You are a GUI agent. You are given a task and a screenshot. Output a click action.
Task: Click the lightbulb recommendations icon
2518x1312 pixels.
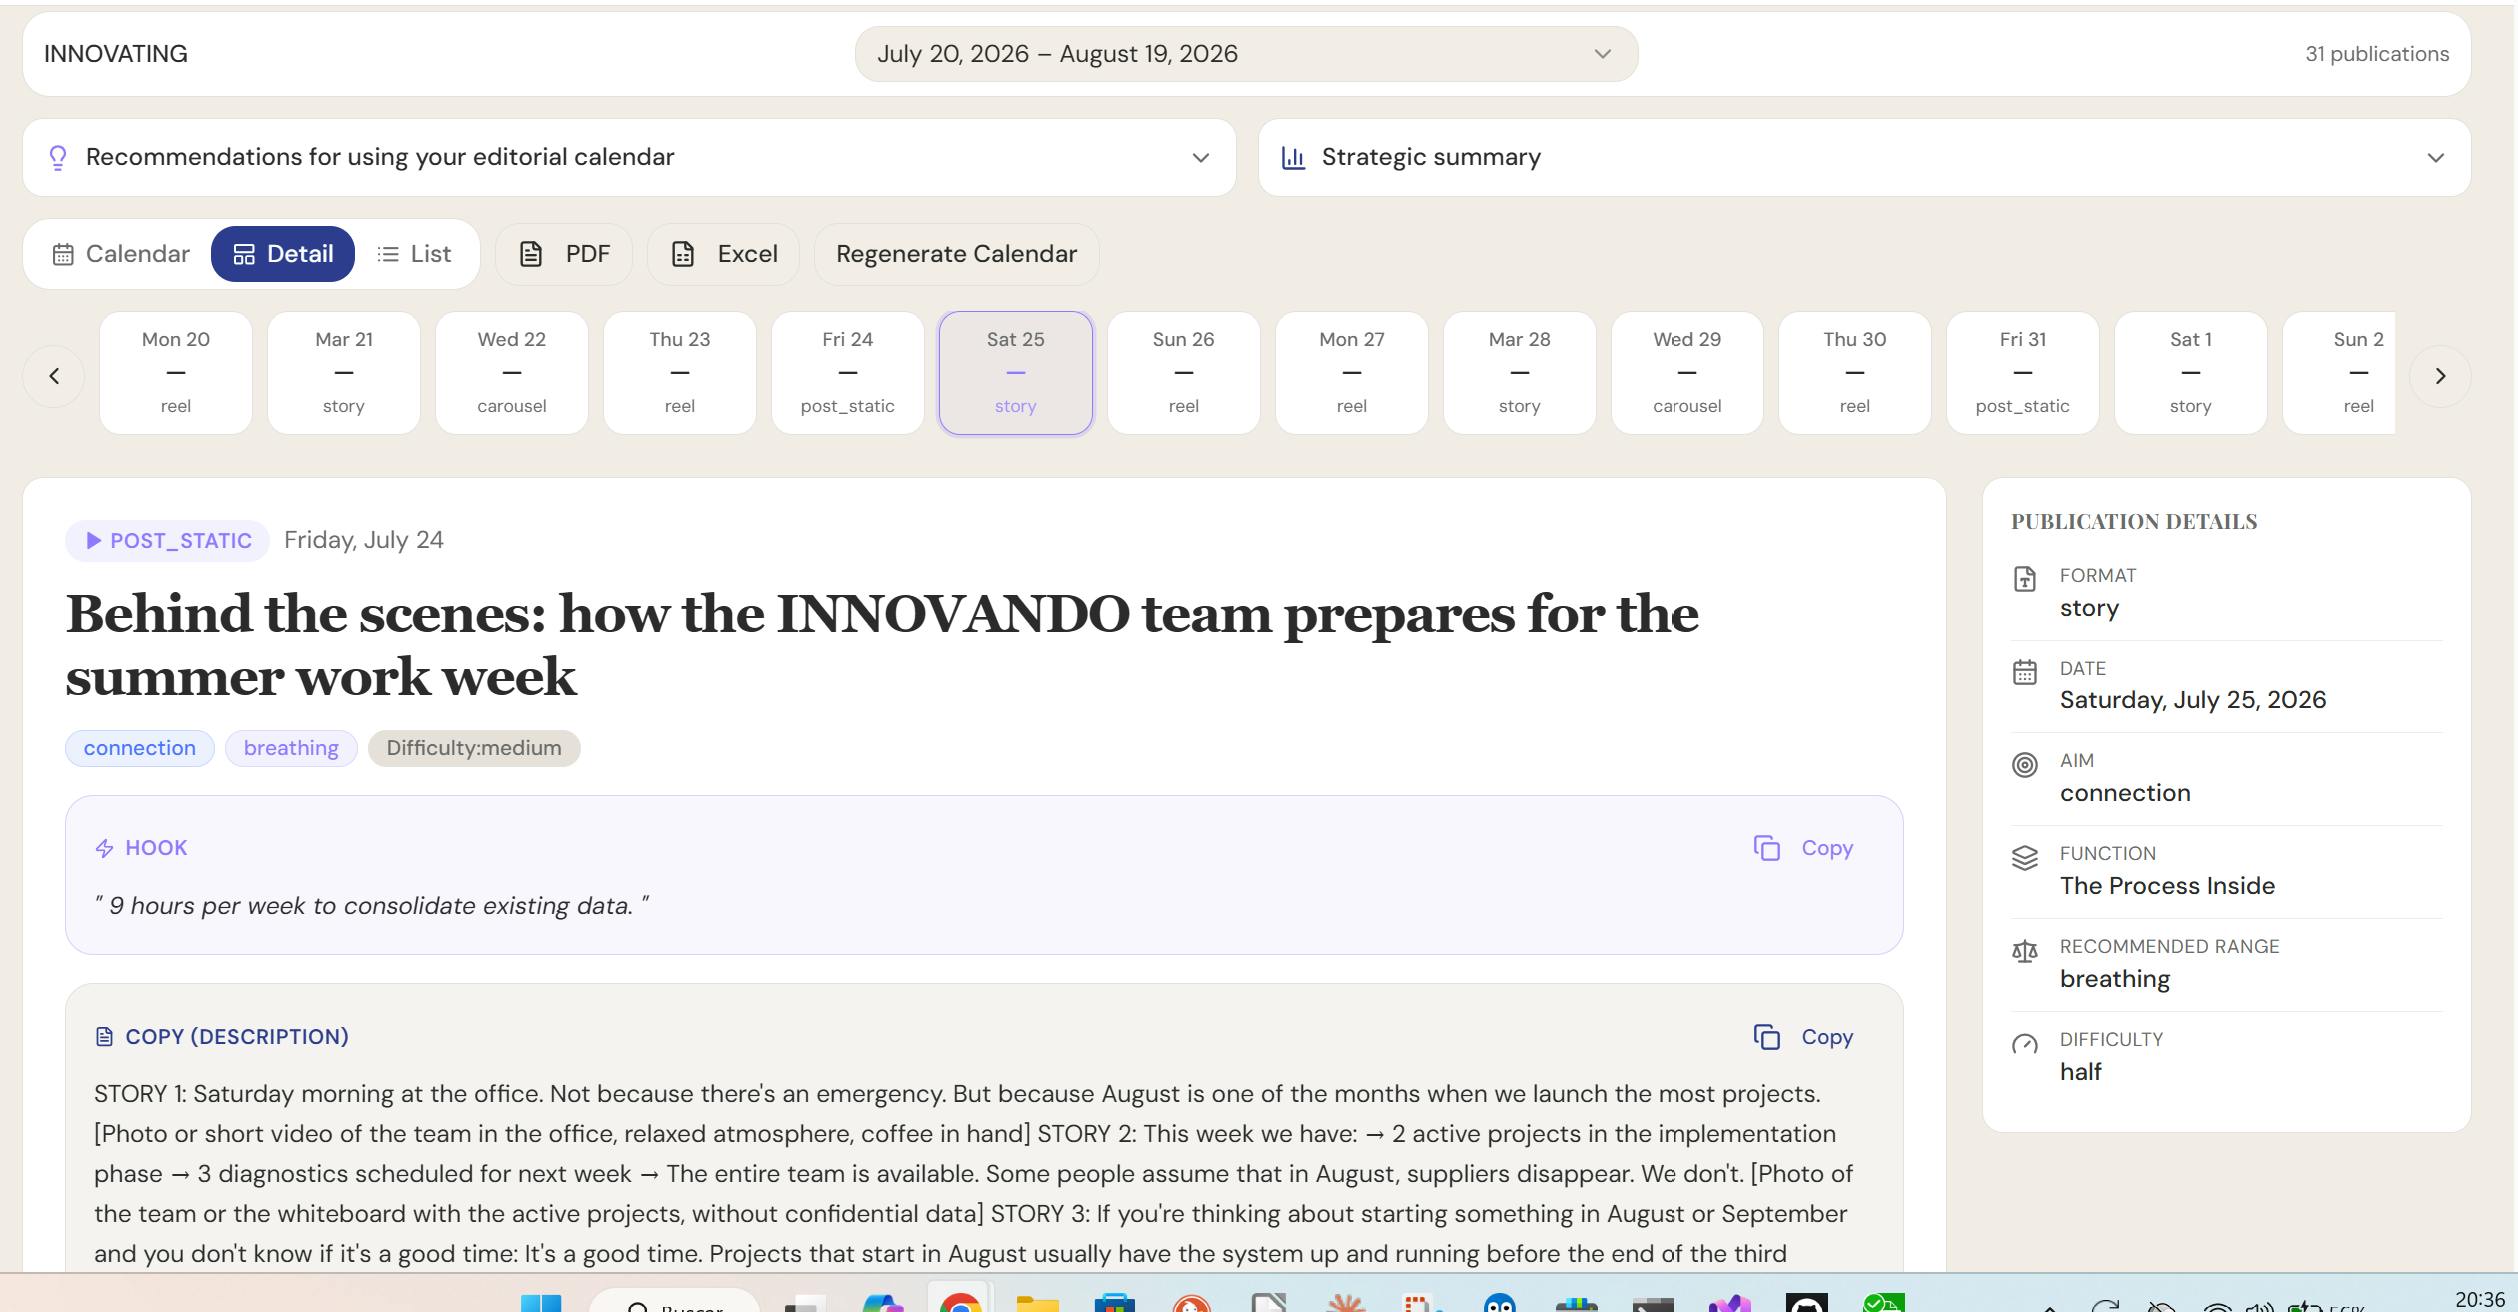tap(58, 158)
